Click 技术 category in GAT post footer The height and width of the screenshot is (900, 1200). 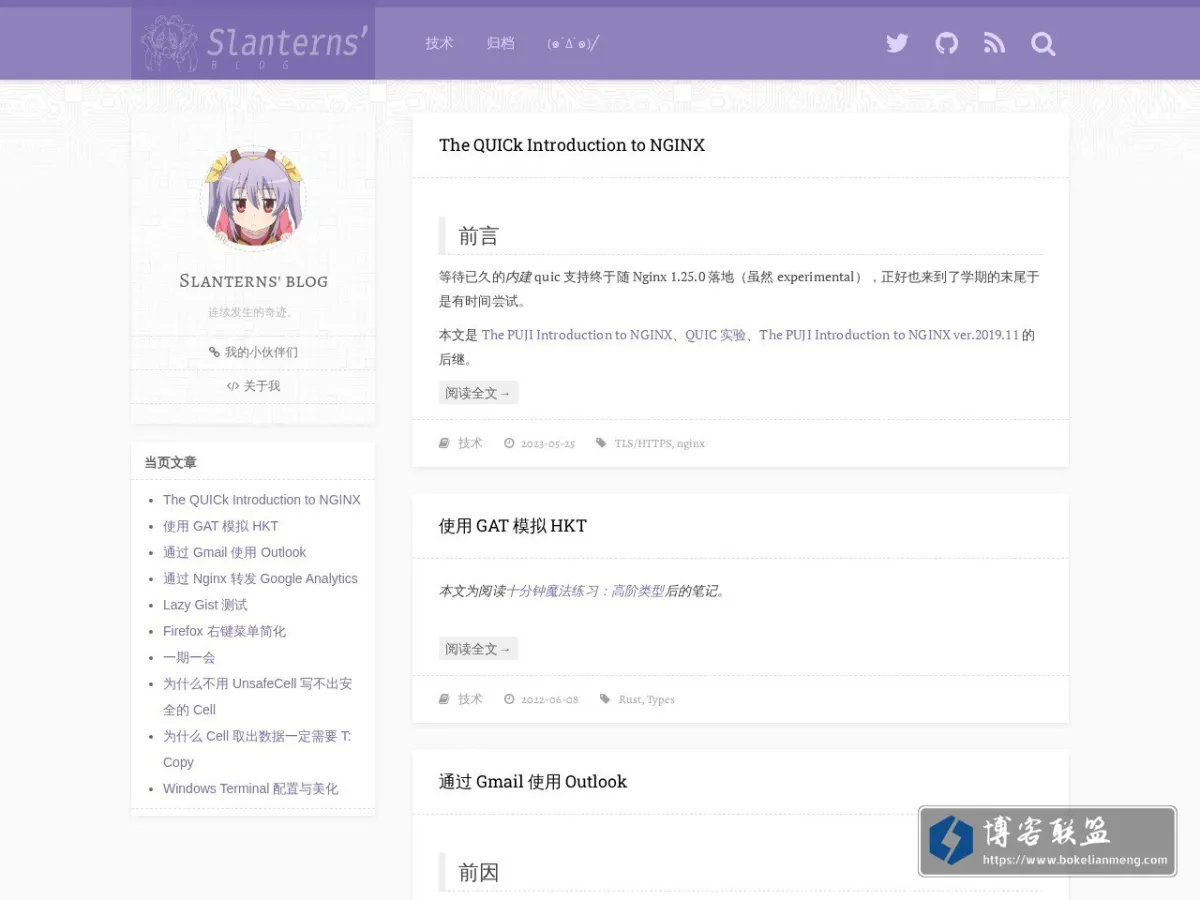470,699
